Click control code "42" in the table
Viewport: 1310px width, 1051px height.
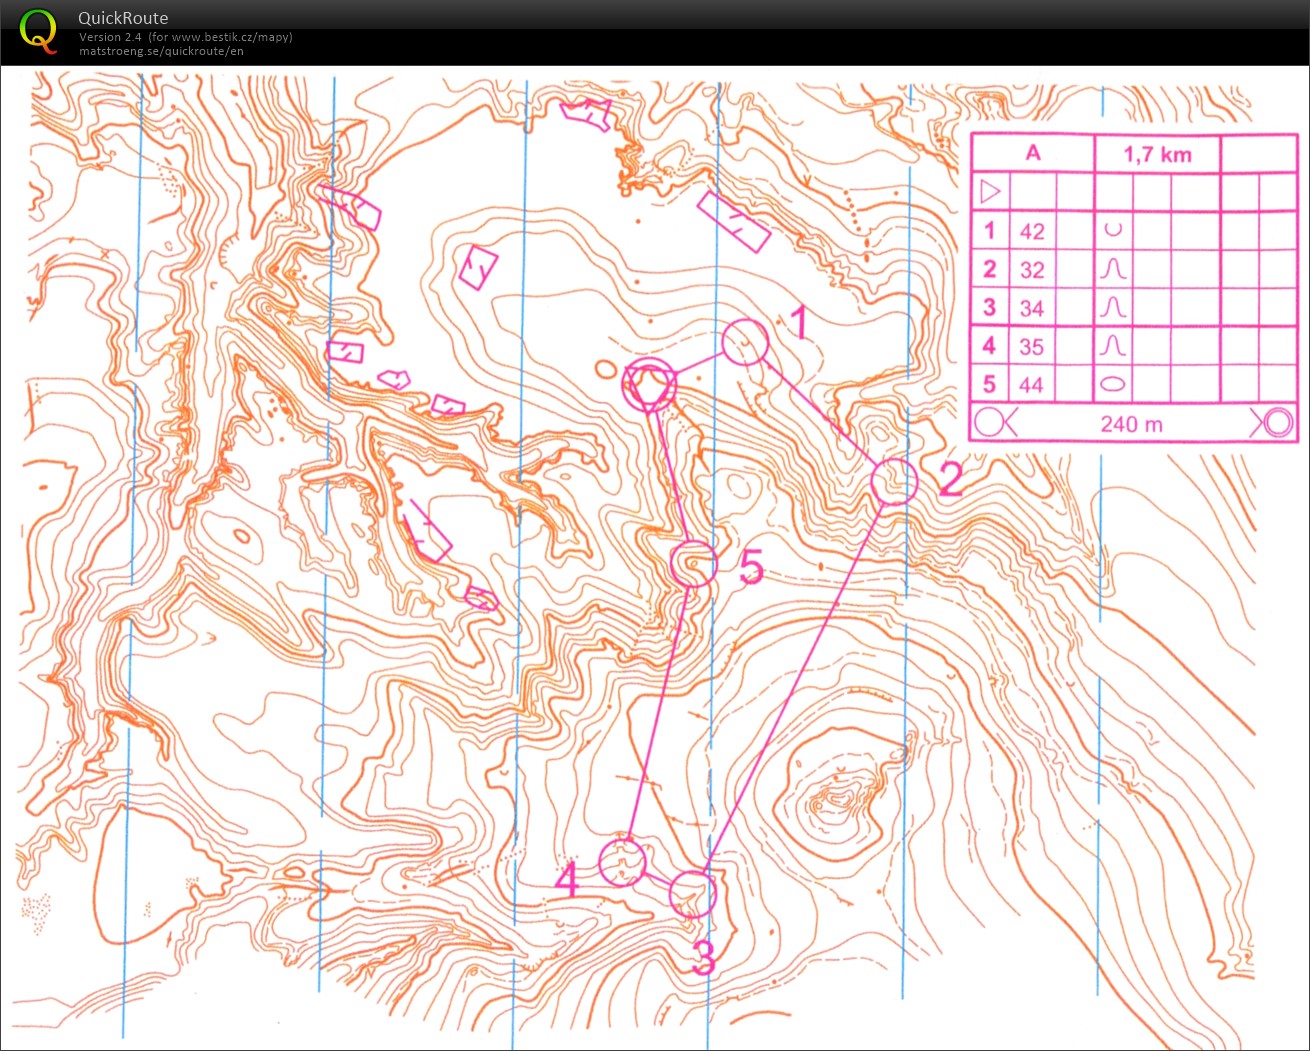(1032, 231)
